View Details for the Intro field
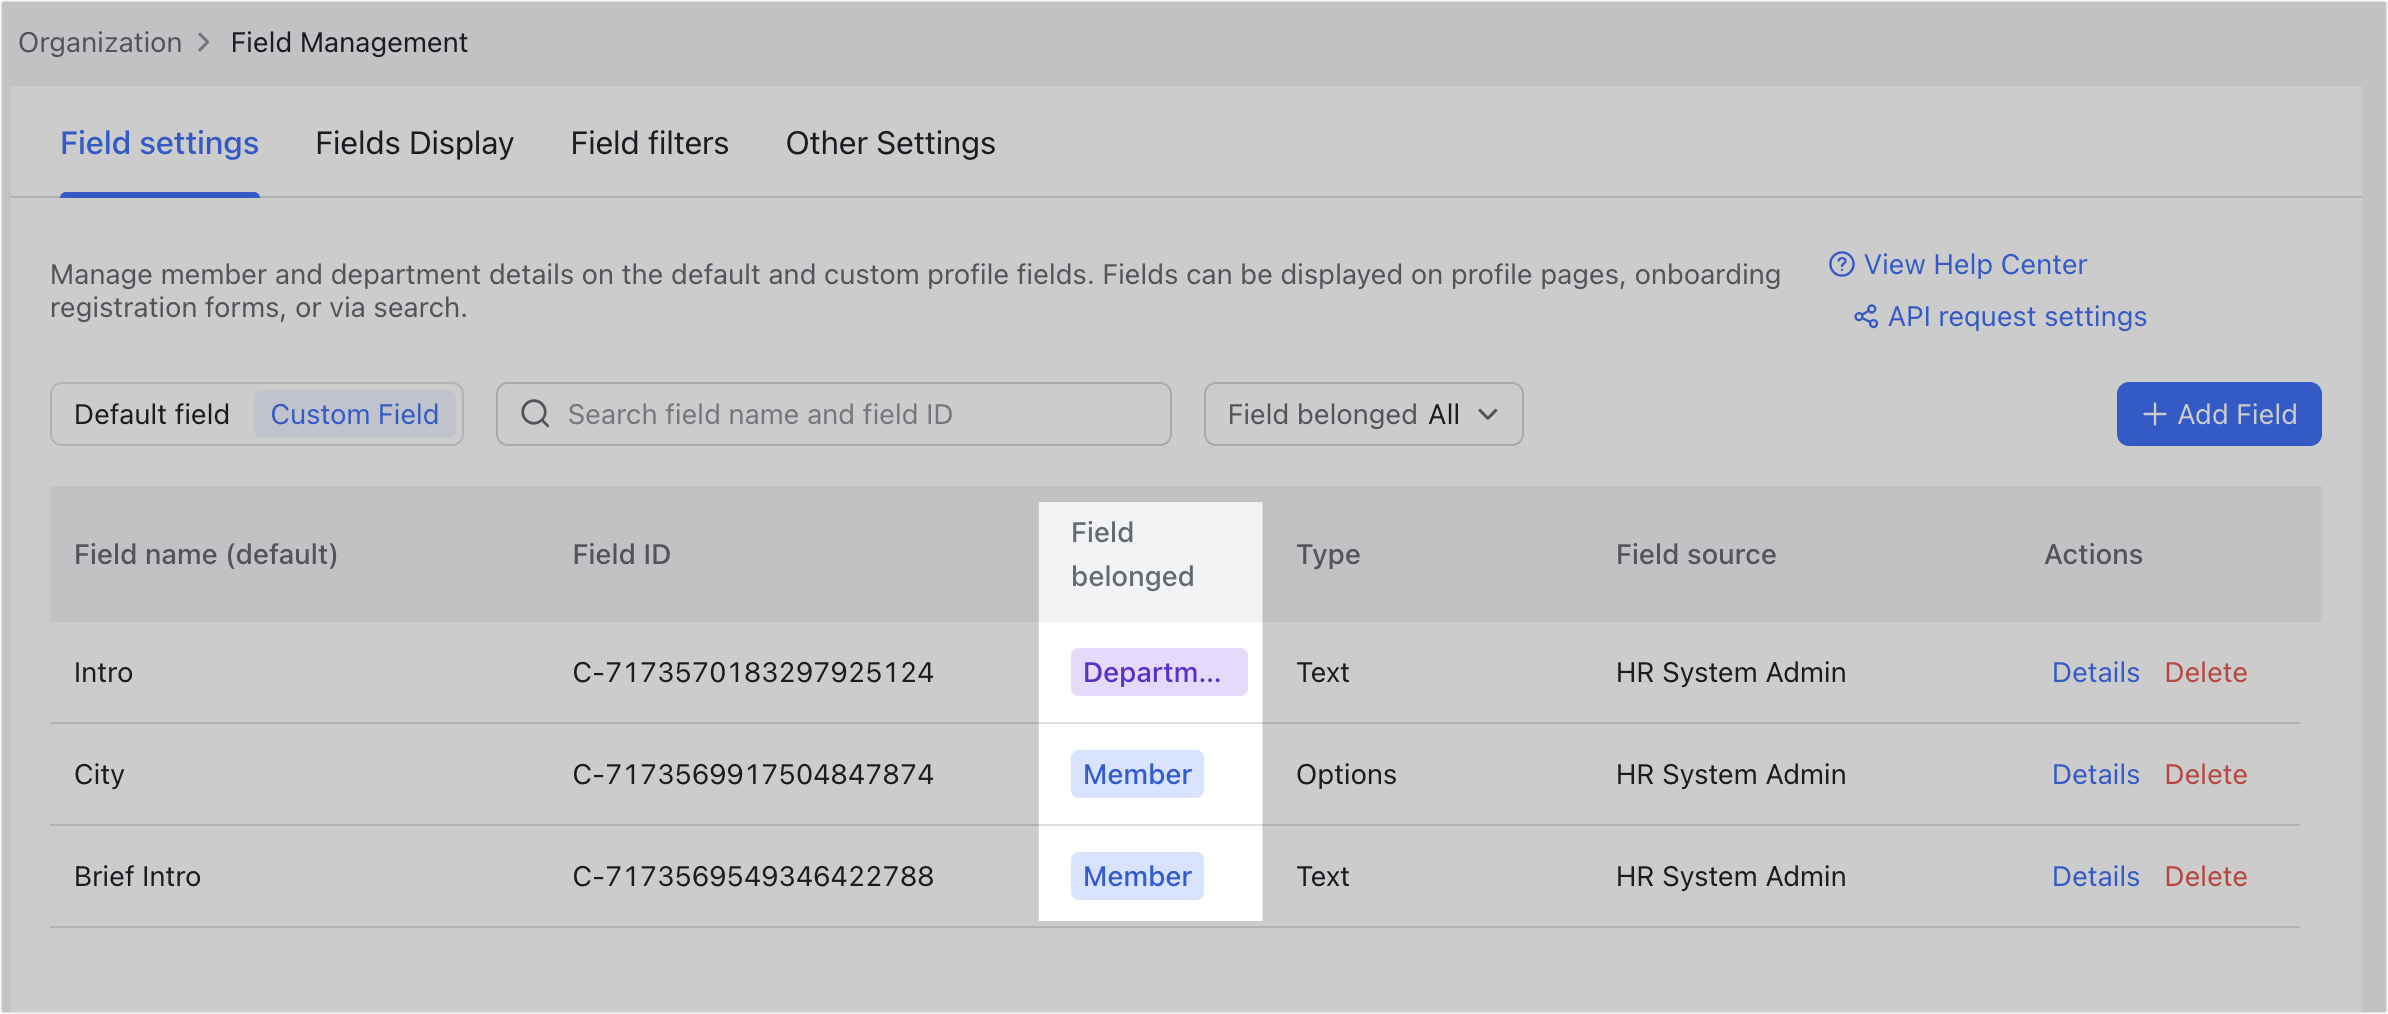 2095,672
